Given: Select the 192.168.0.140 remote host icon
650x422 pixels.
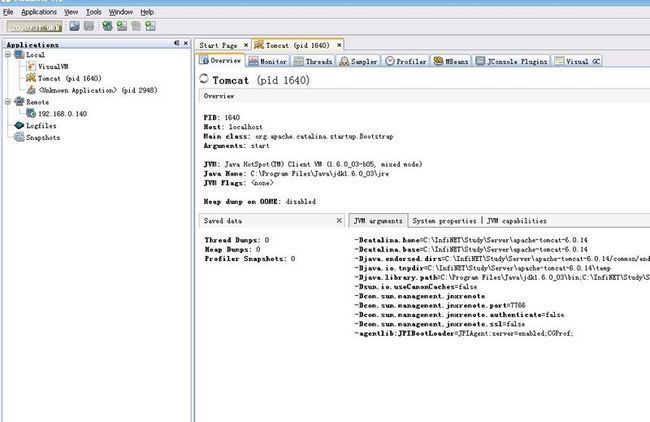Looking at the screenshot, I should click(x=31, y=113).
